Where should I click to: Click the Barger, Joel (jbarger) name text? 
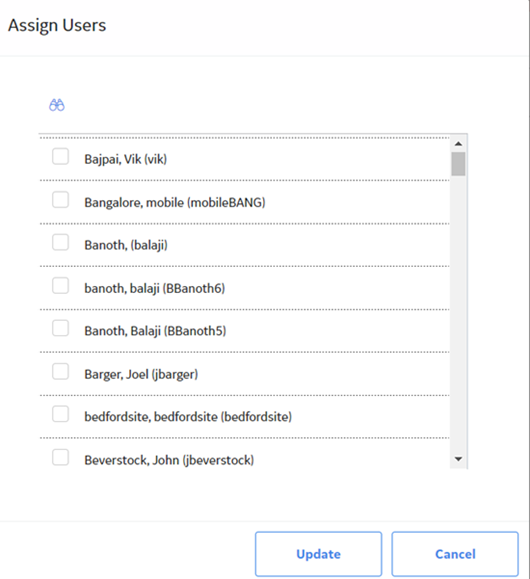(141, 374)
